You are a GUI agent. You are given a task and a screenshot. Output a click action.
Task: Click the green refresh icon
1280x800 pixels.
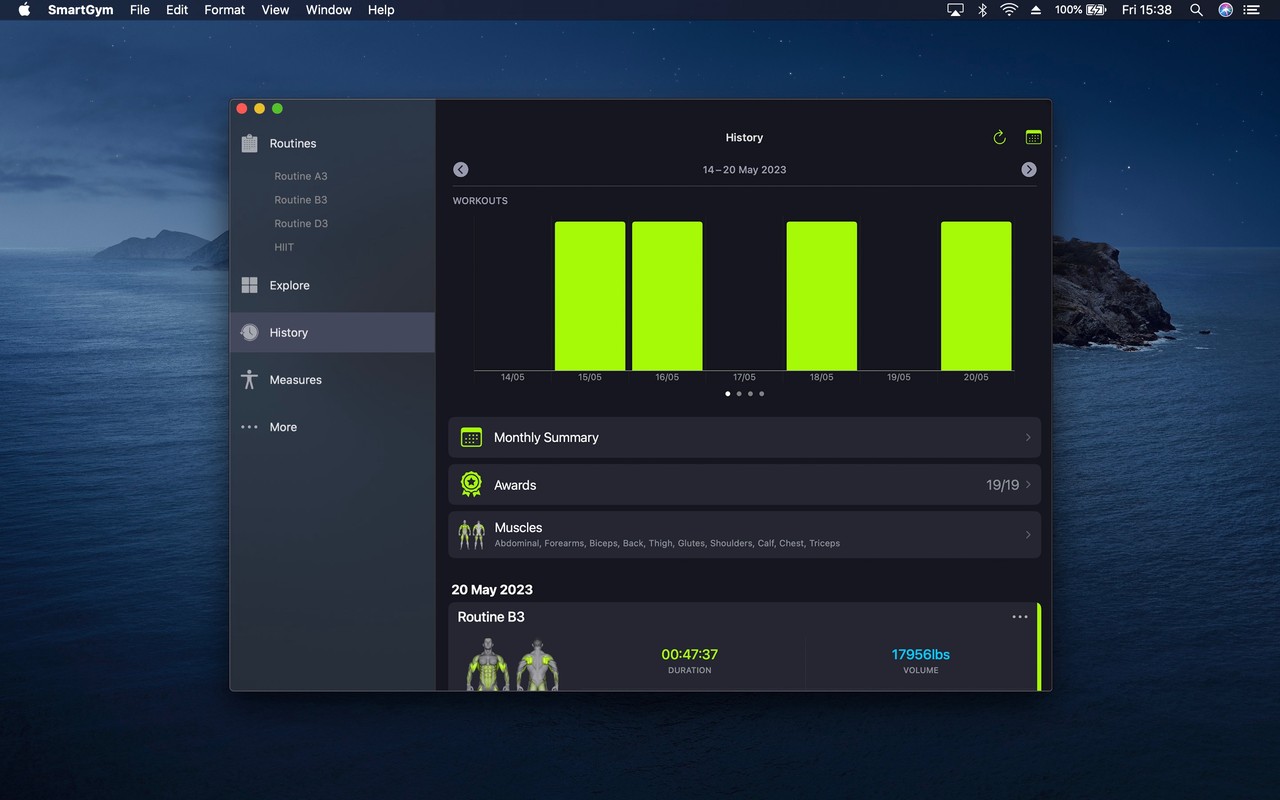point(999,137)
